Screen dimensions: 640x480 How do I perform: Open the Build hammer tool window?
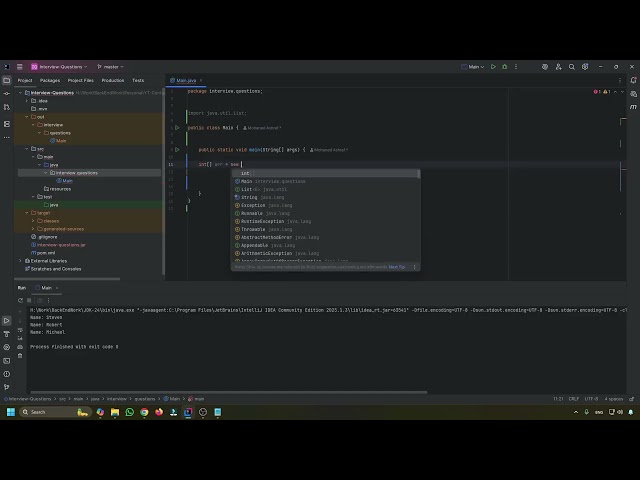pyautogui.click(x=7, y=334)
